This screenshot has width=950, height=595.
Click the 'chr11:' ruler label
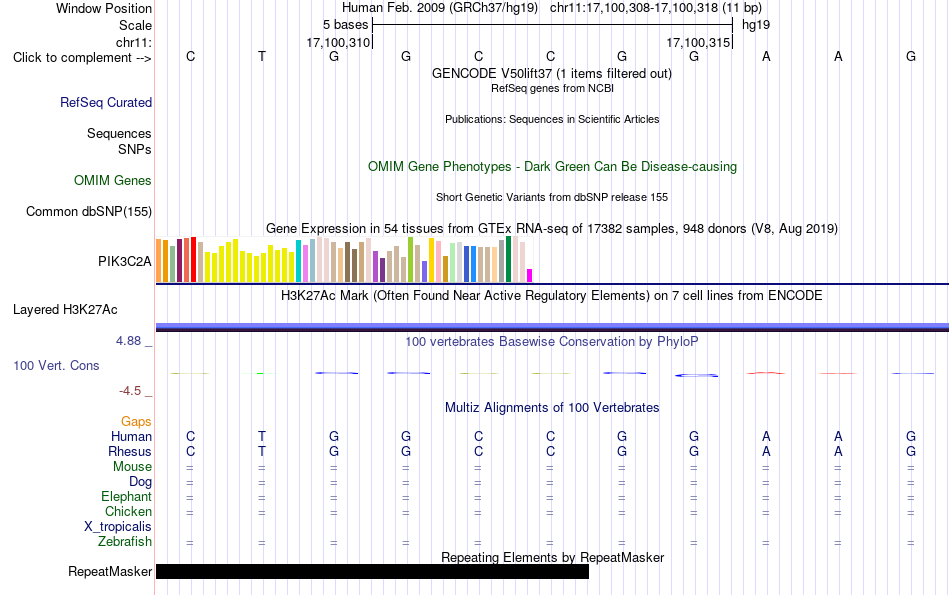(134, 42)
